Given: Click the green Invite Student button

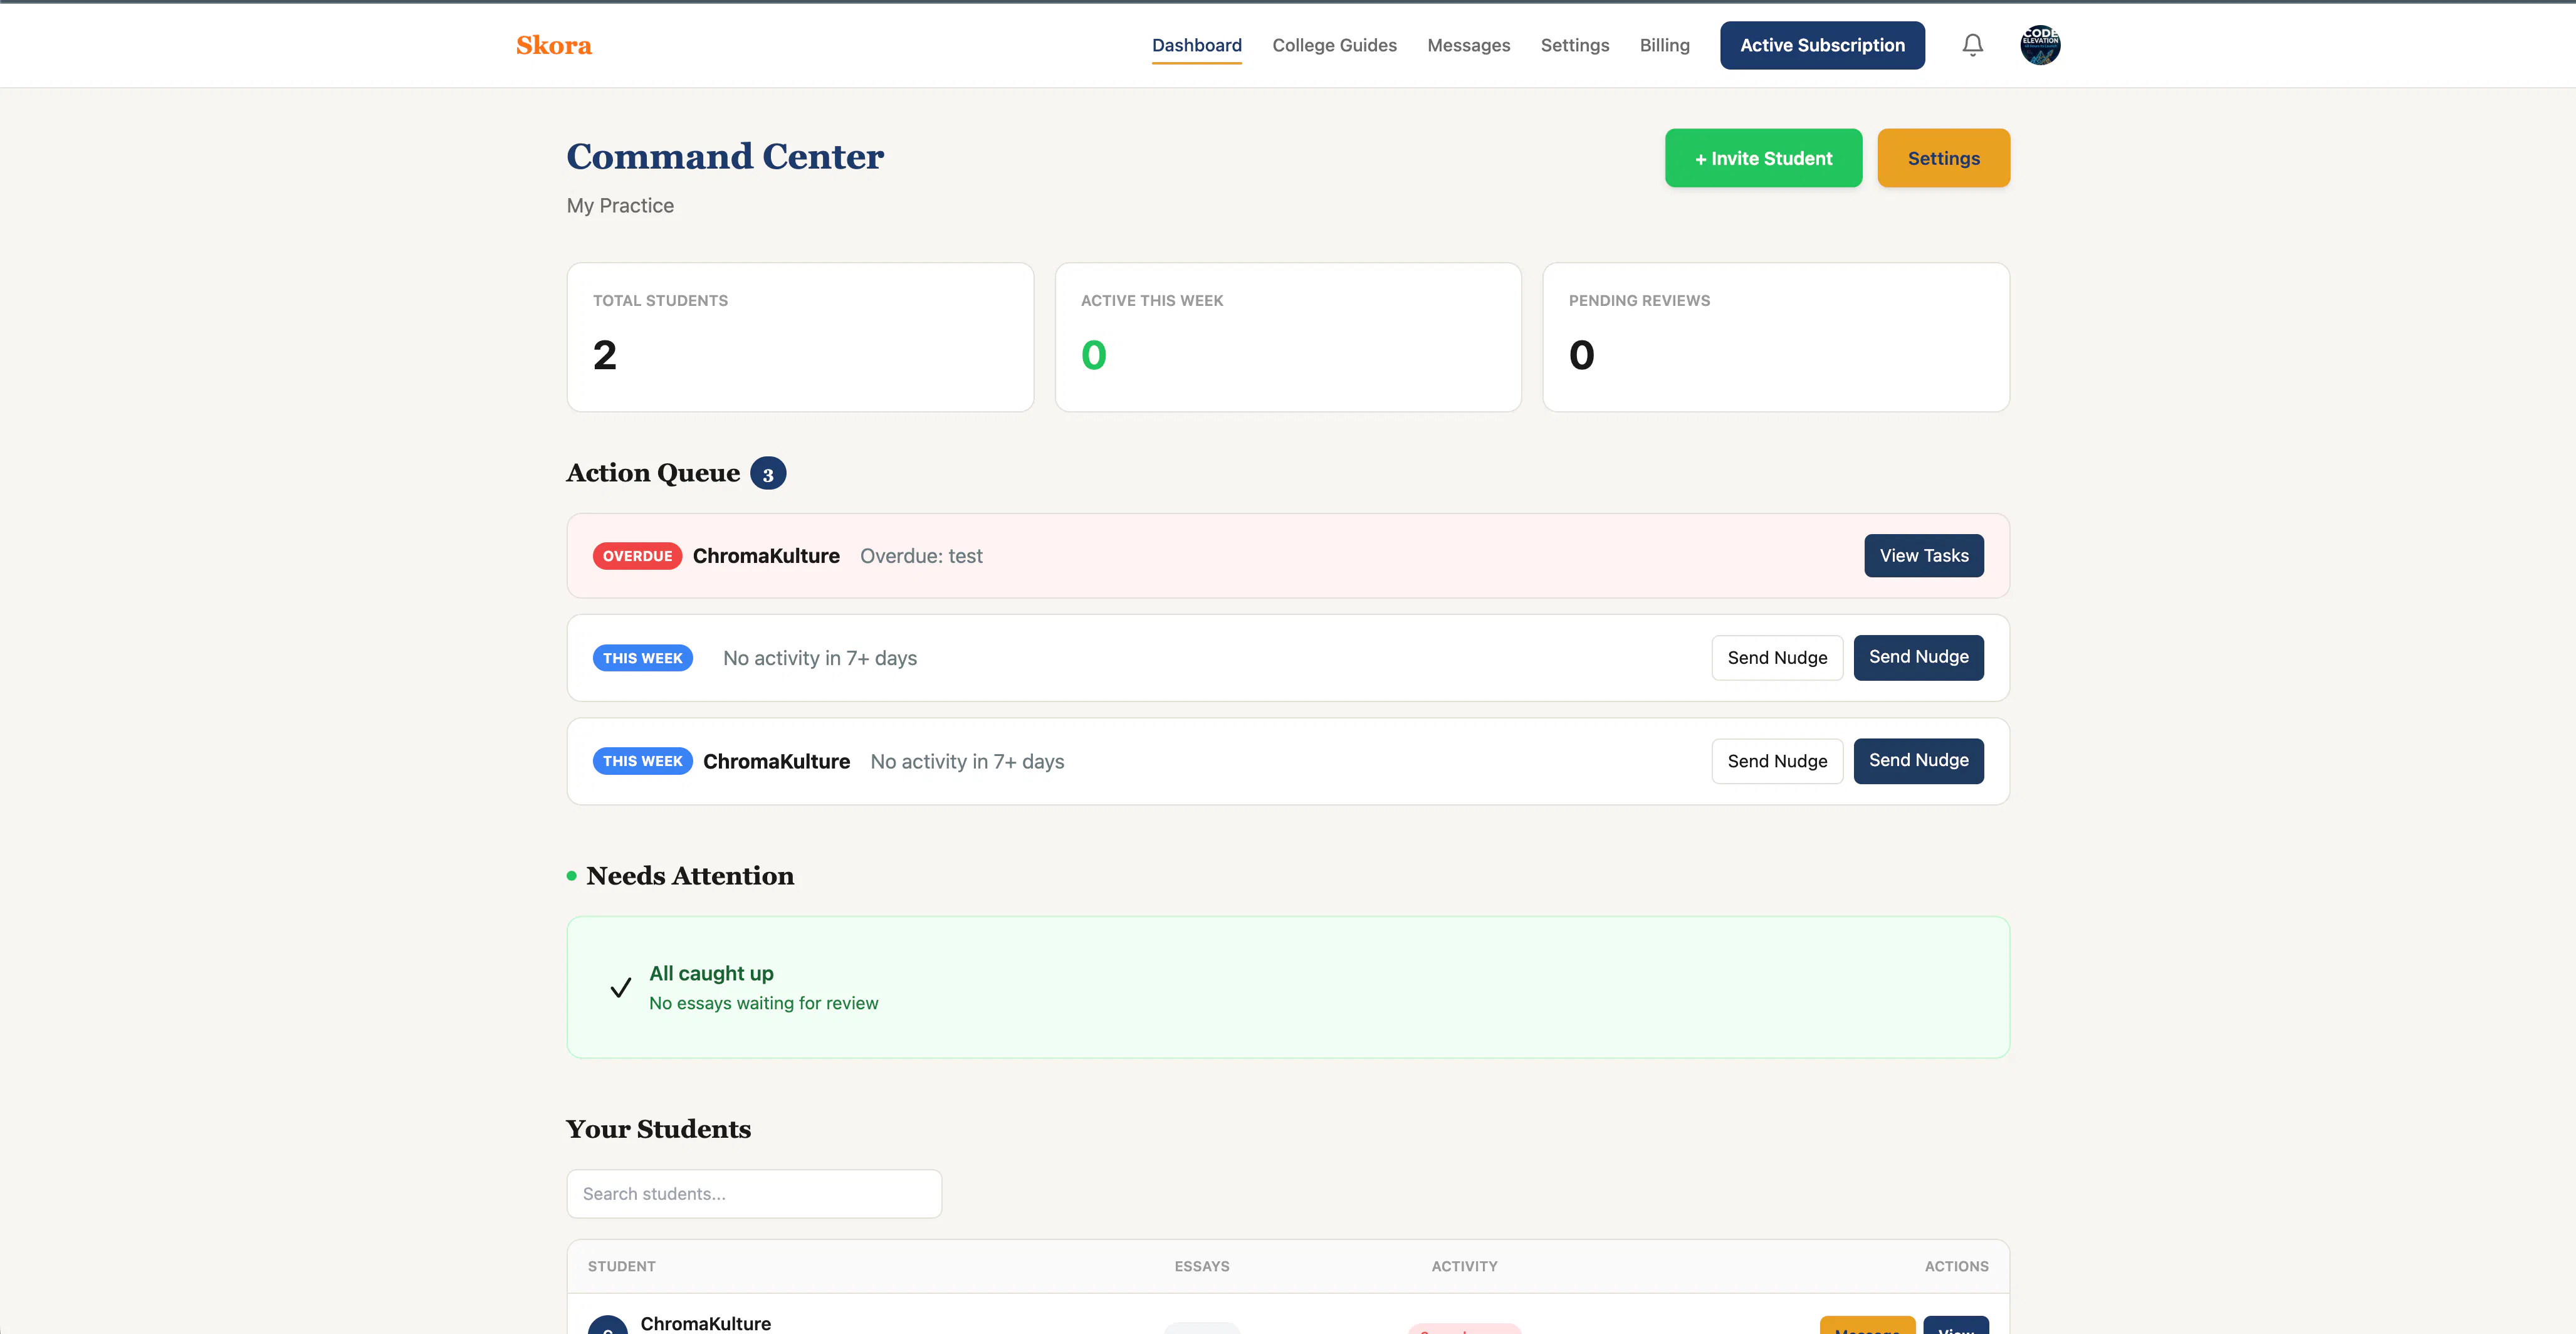Looking at the screenshot, I should pyautogui.click(x=1763, y=158).
